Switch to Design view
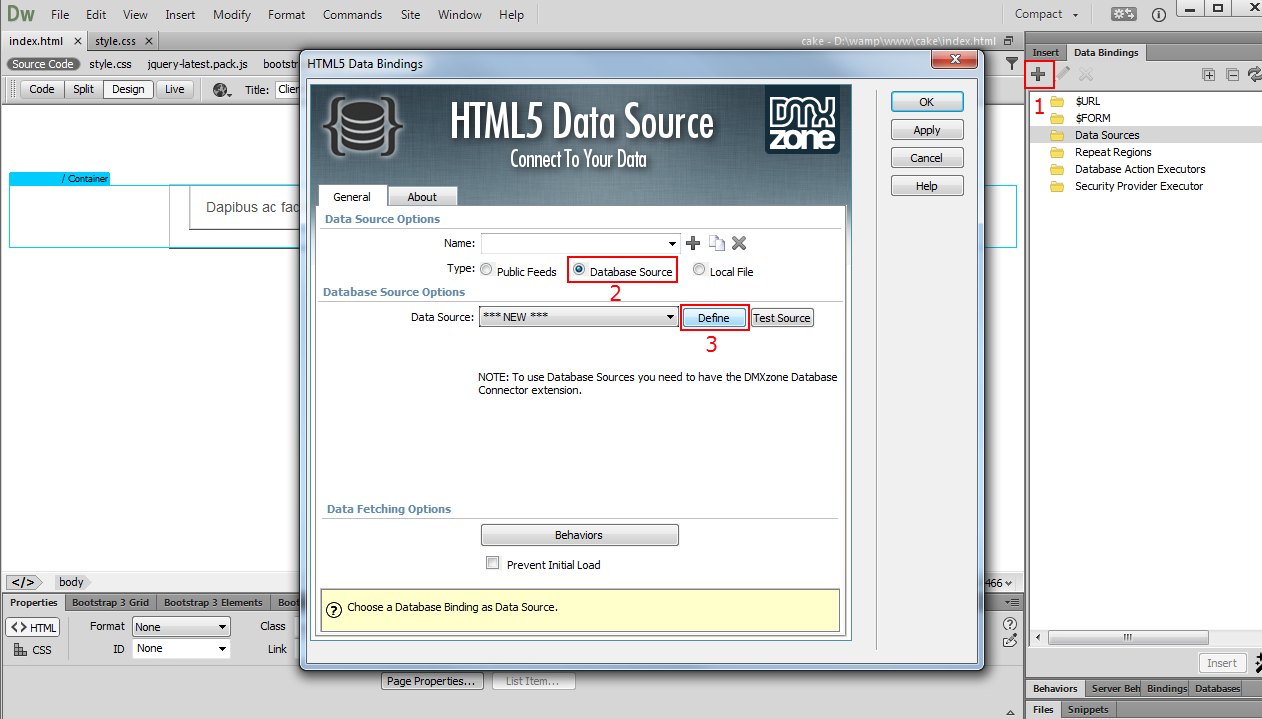The image size is (1262, 719). pos(128,89)
